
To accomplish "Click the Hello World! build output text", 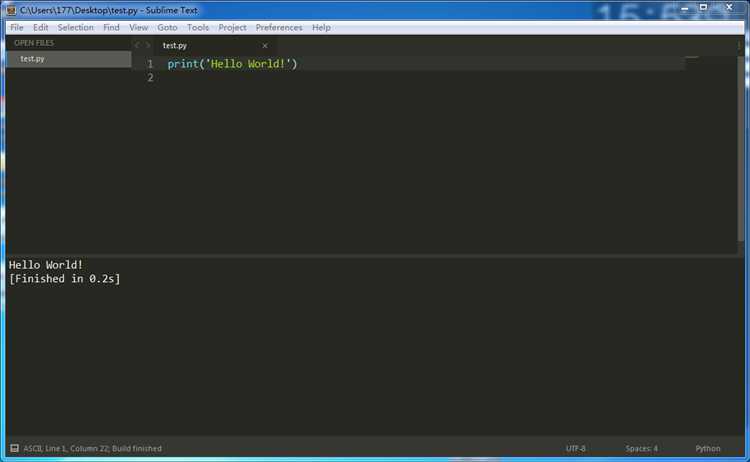I will click(46, 265).
